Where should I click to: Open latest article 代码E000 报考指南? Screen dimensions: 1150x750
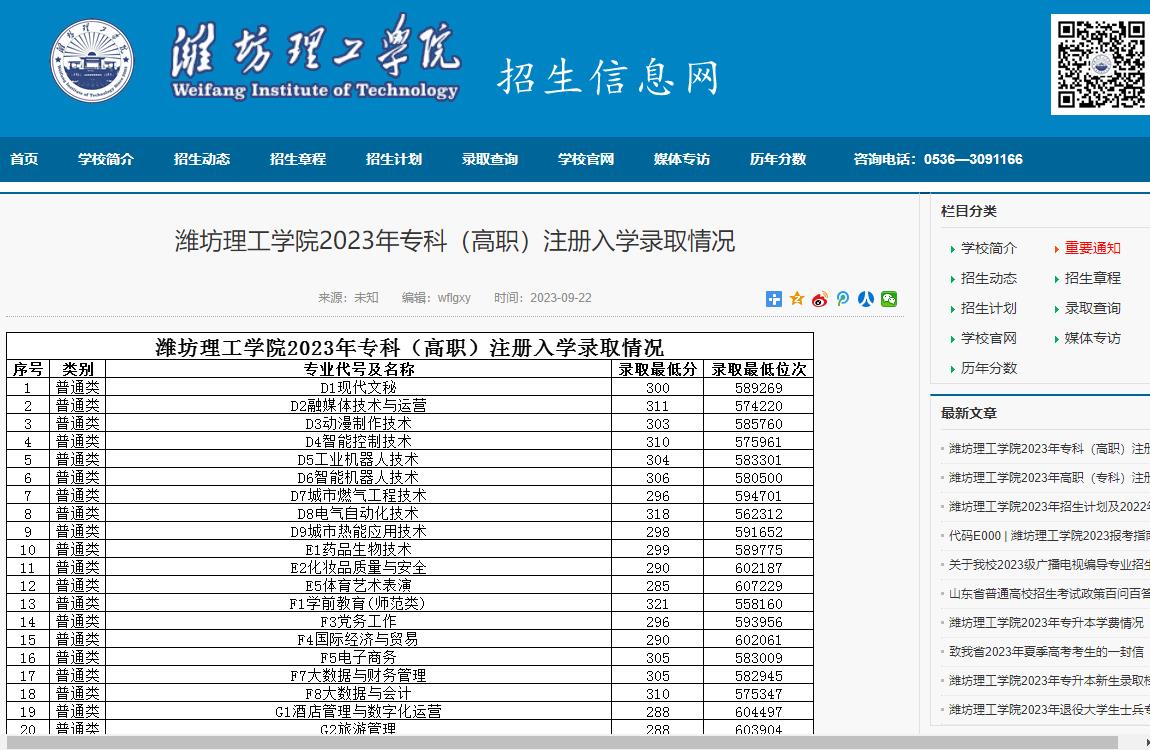[x=1050, y=536]
